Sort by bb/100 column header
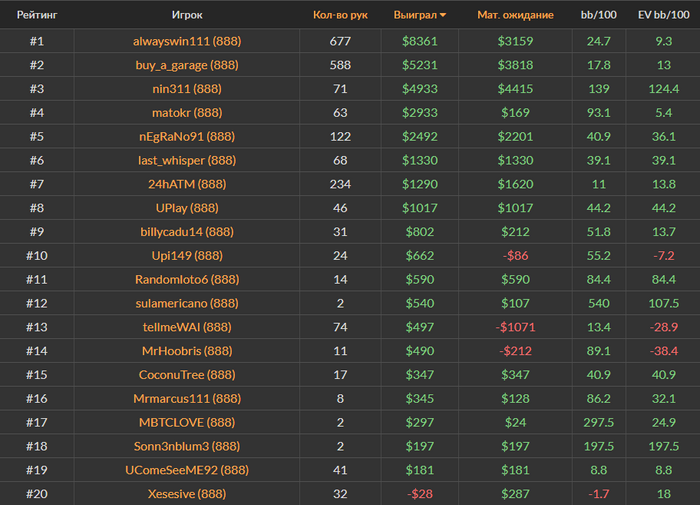The height and width of the screenshot is (505, 700). [599, 16]
